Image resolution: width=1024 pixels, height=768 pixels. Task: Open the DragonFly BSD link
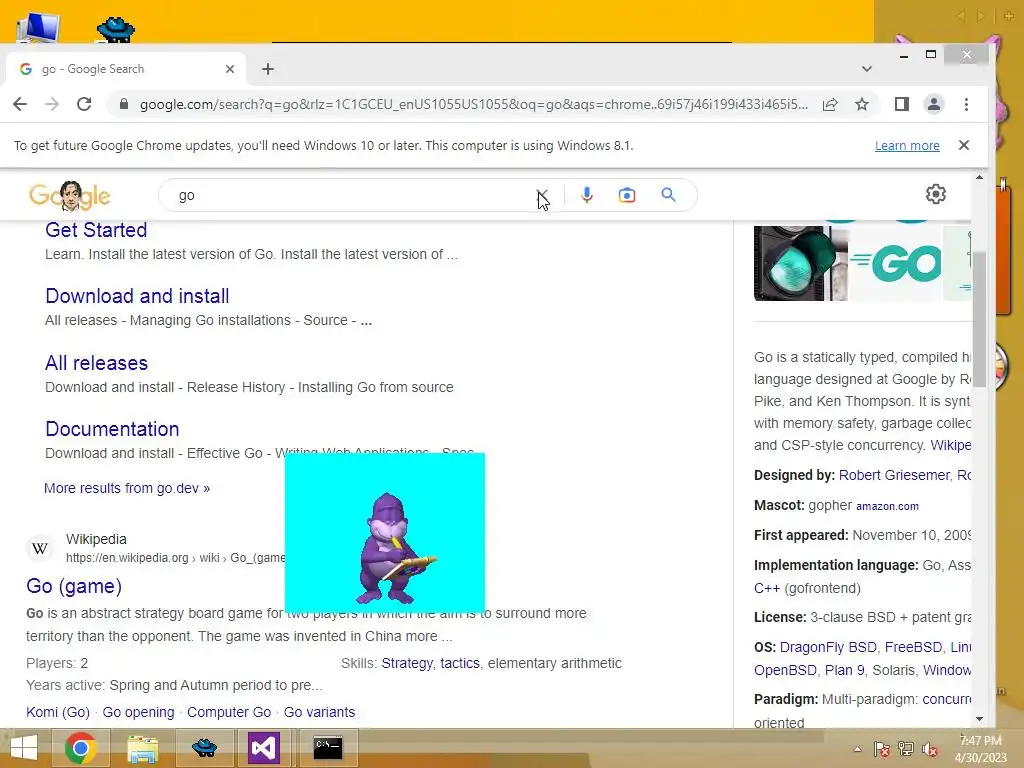(x=828, y=647)
